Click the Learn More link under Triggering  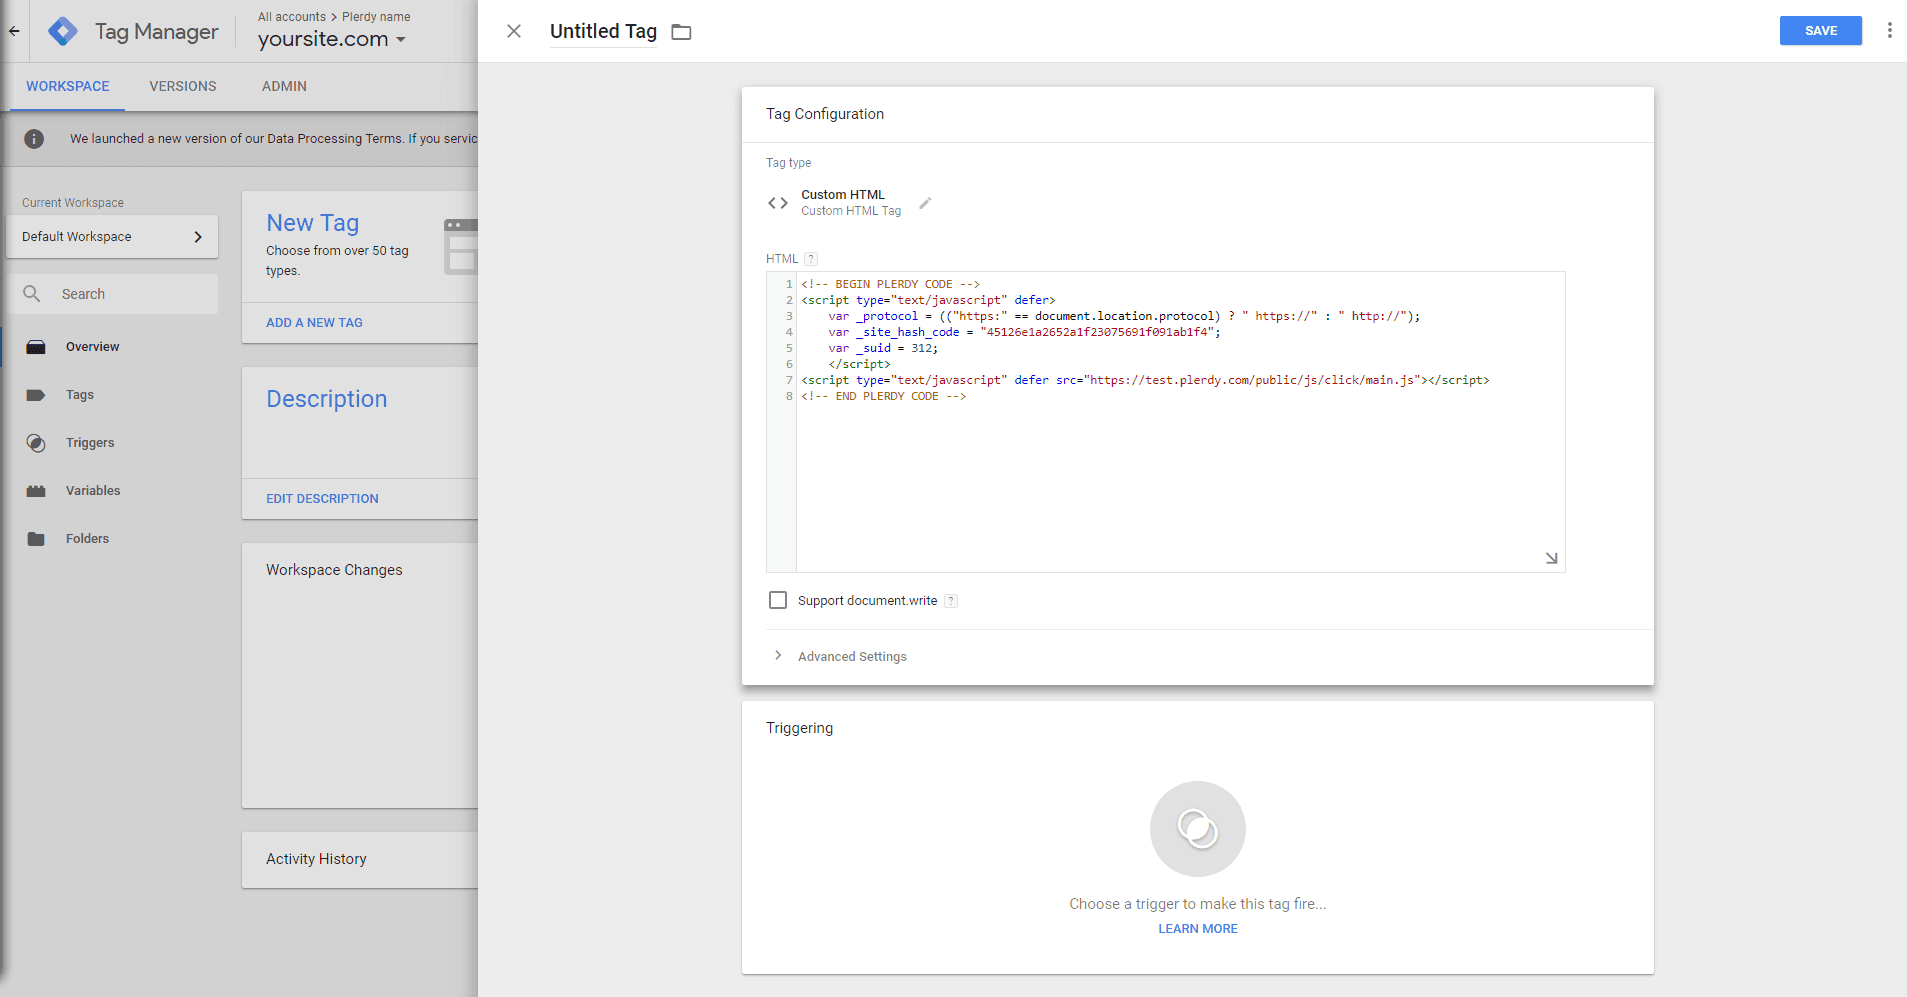click(x=1197, y=929)
